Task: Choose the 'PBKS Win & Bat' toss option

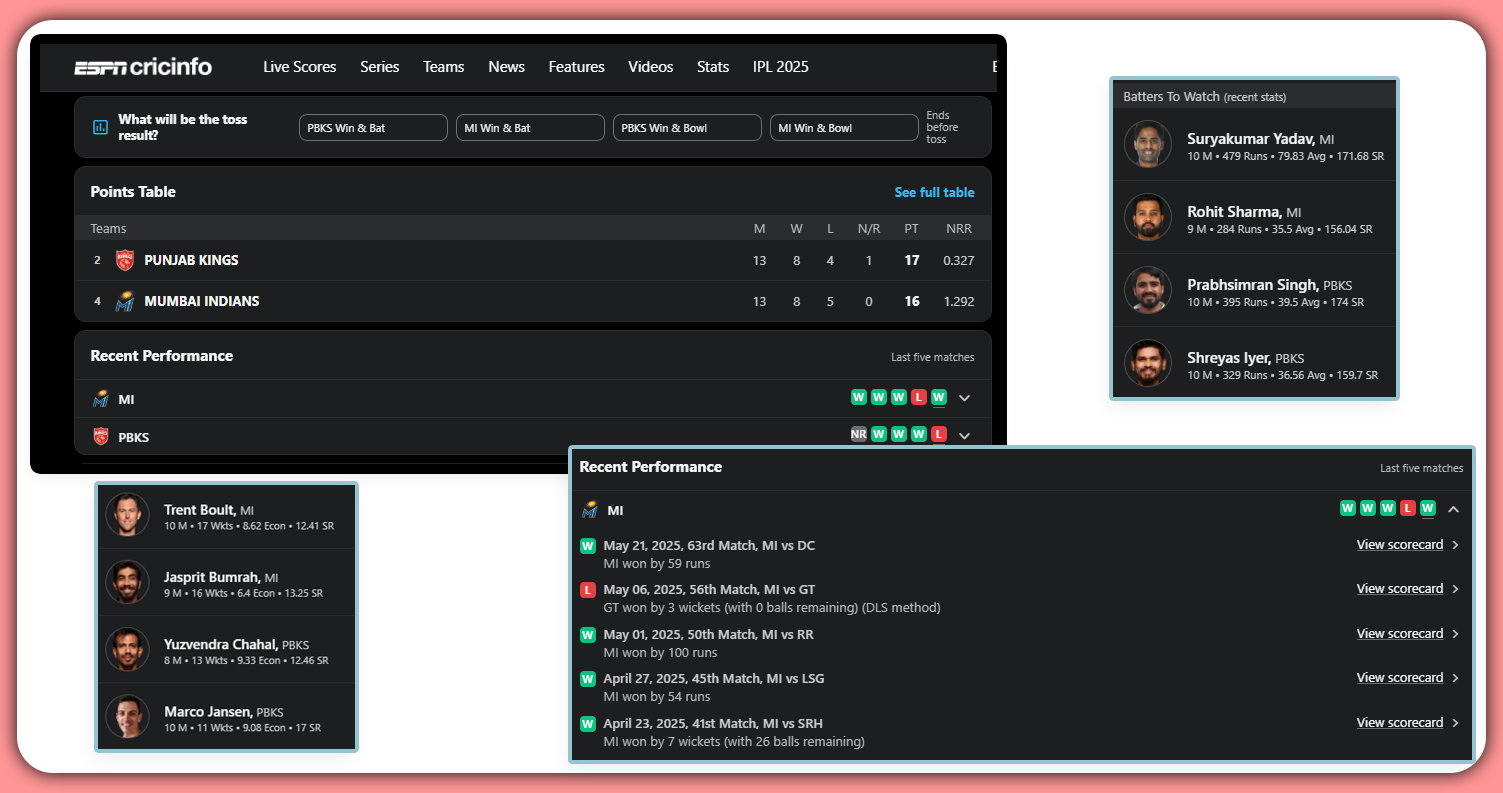Action: coord(373,128)
